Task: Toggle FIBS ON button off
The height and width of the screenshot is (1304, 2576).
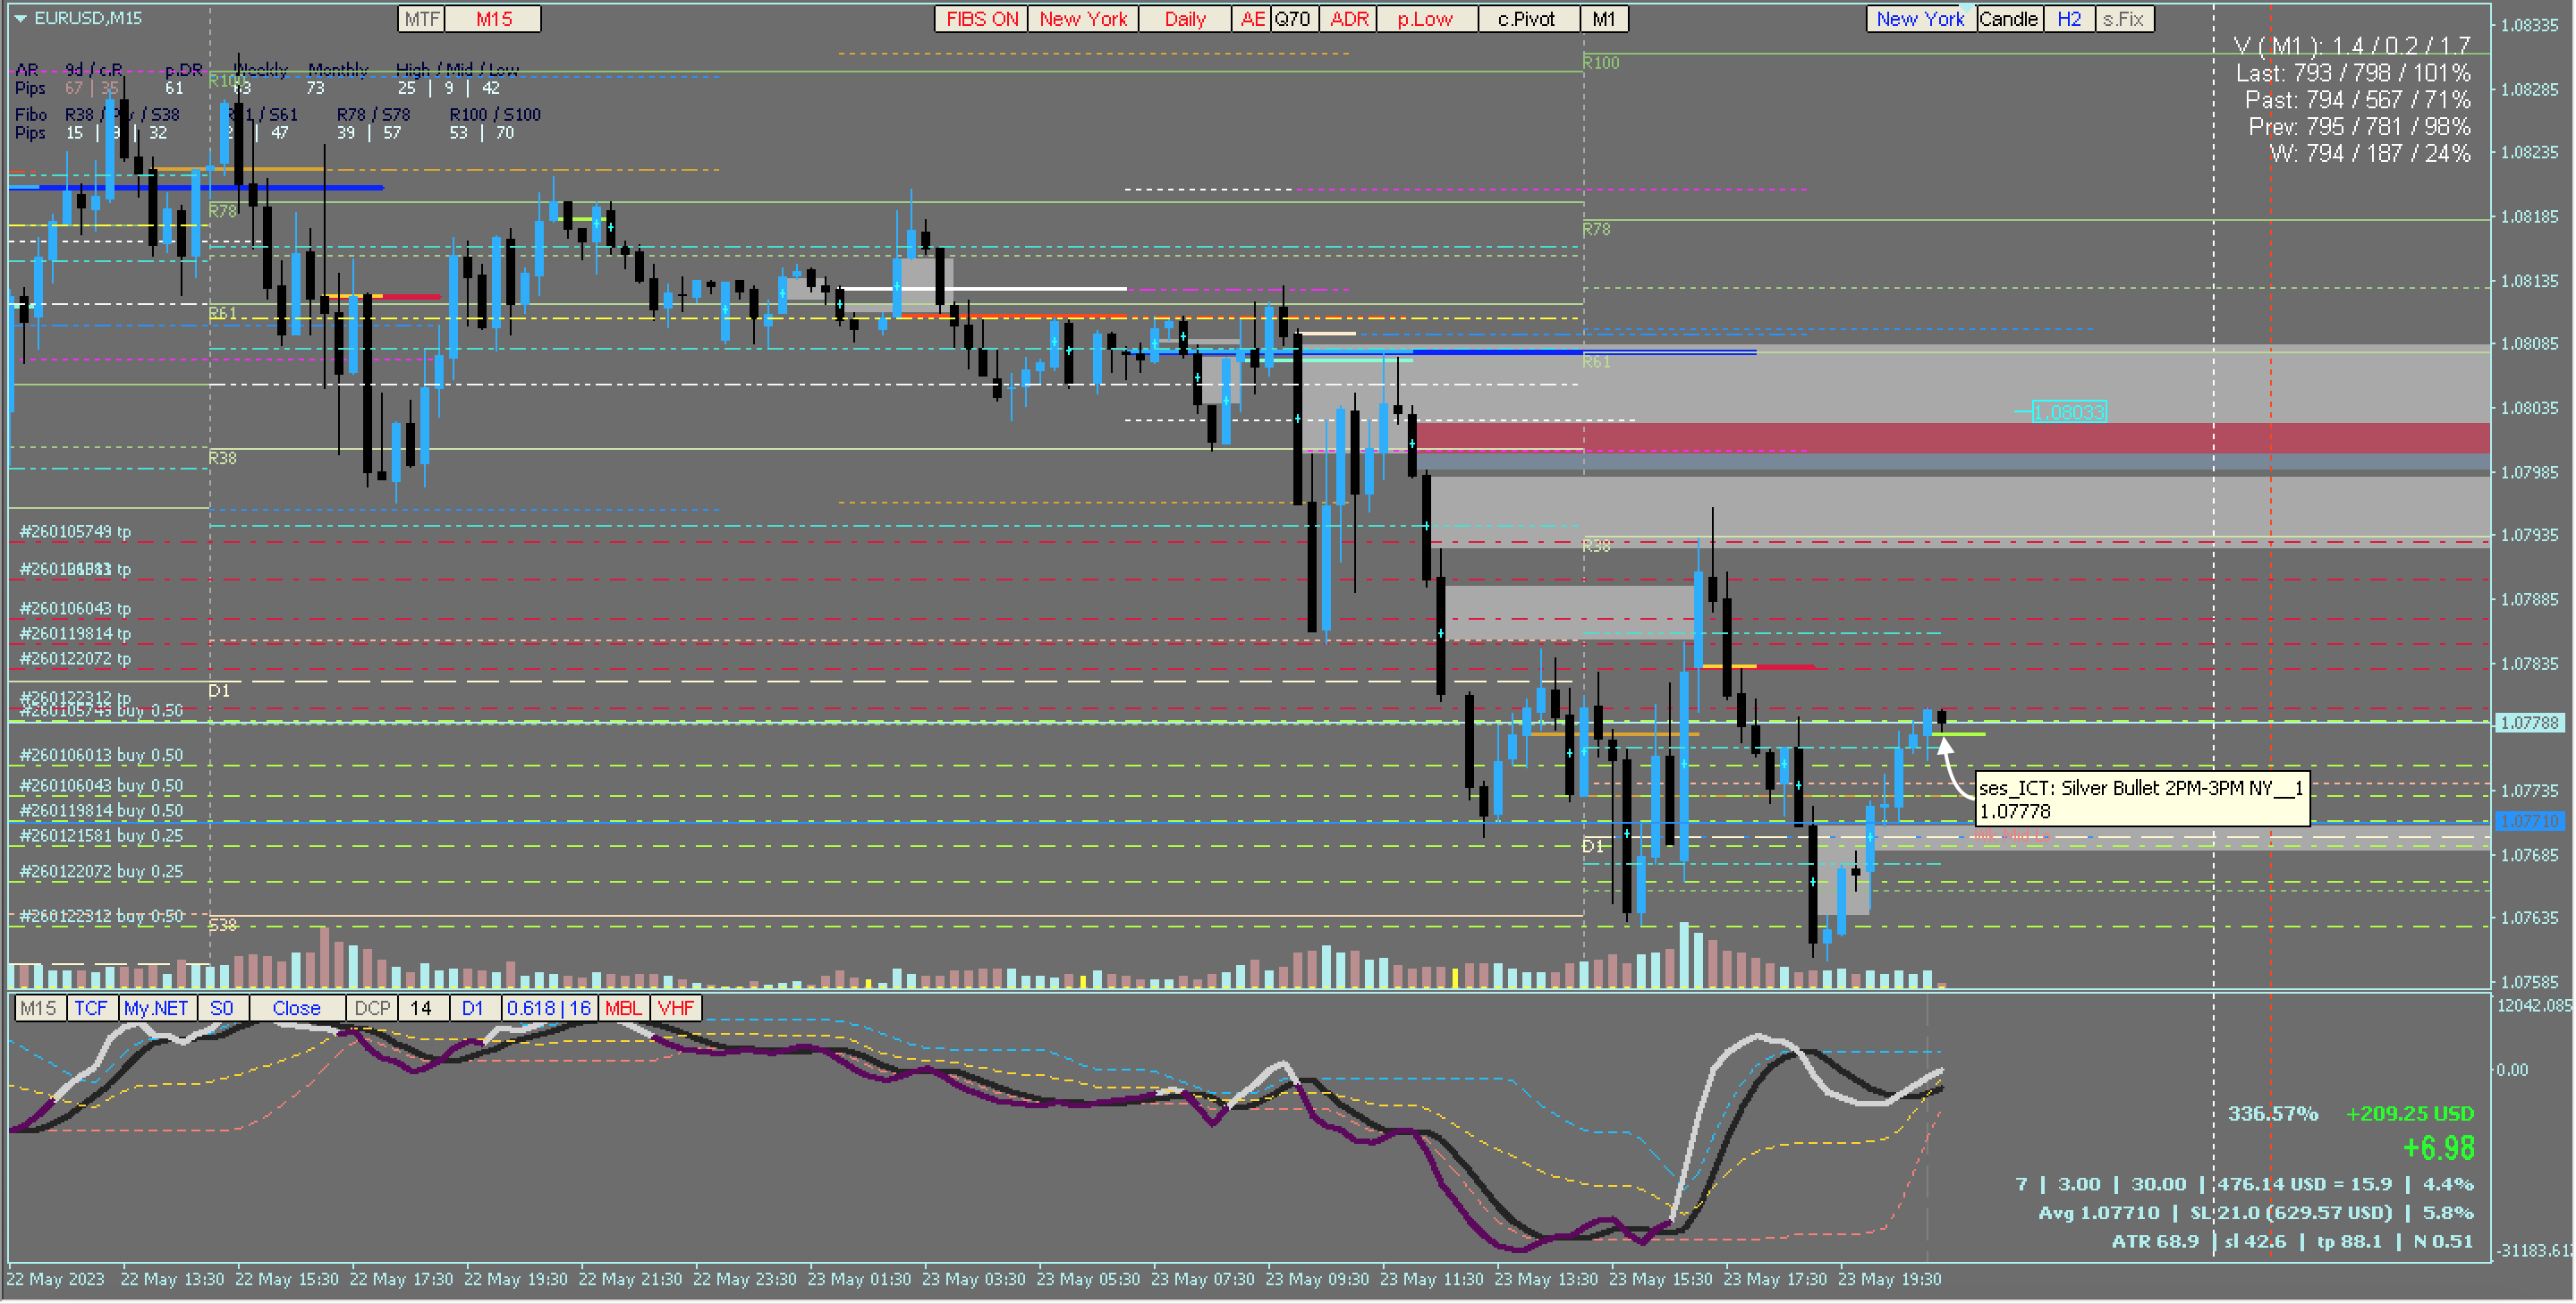Action: pyautogui.click(x=981, y=19)
